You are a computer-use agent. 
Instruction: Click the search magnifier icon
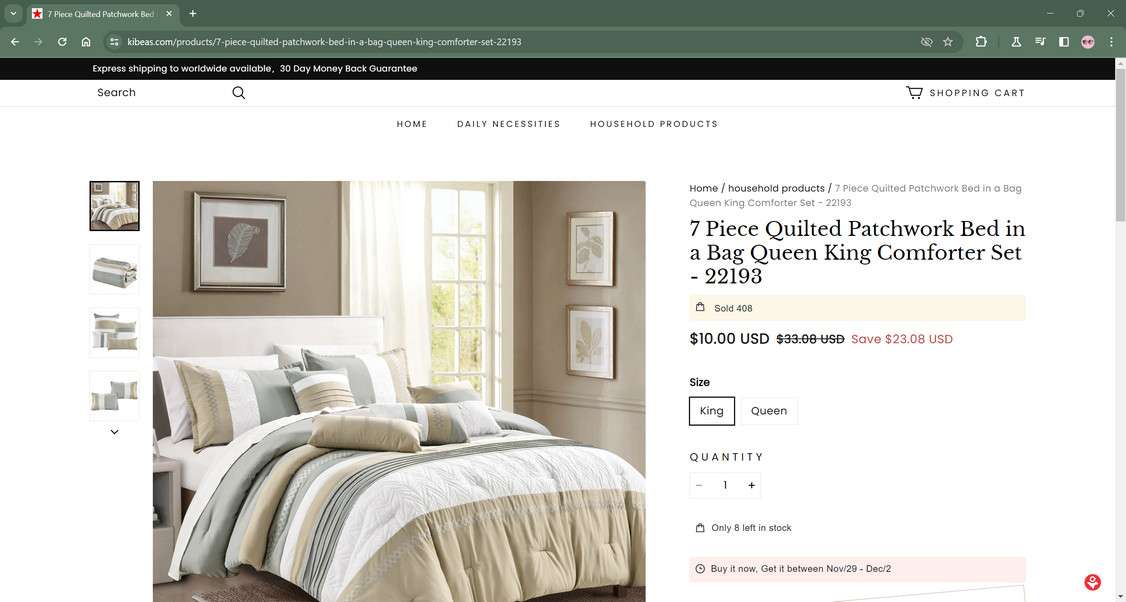pyautogui.click(x=238, y=93)
